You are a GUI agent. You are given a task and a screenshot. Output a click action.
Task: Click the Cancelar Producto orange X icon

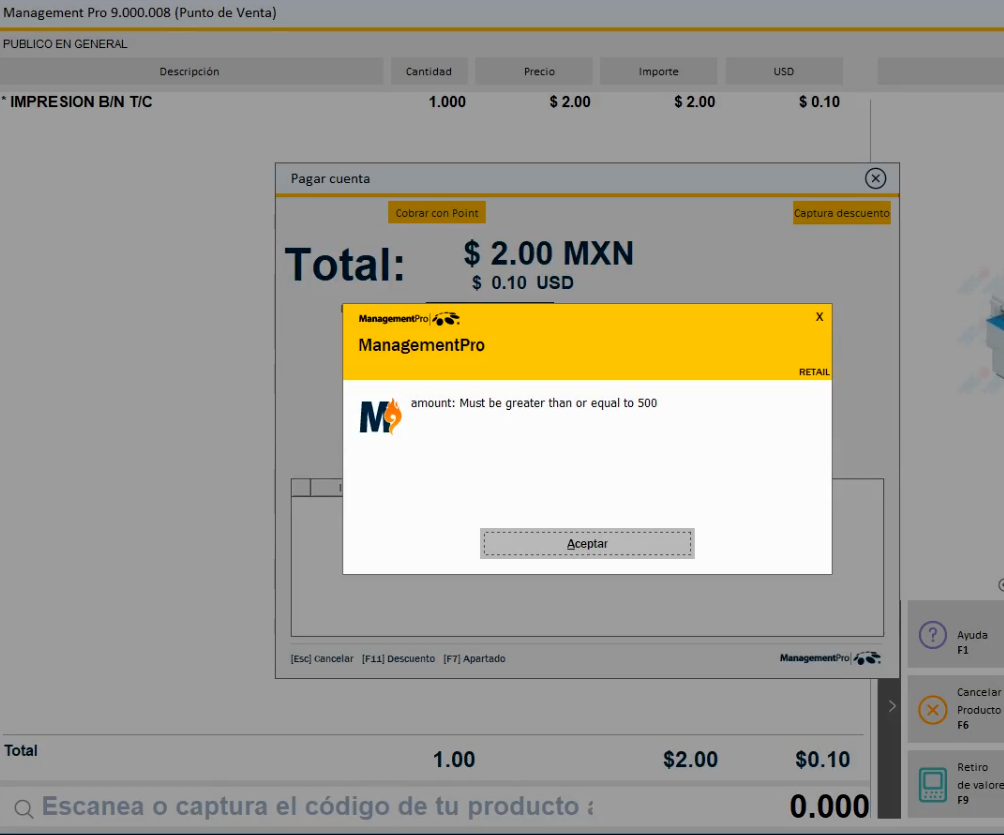pyautogui.click(x=932, y=710)
